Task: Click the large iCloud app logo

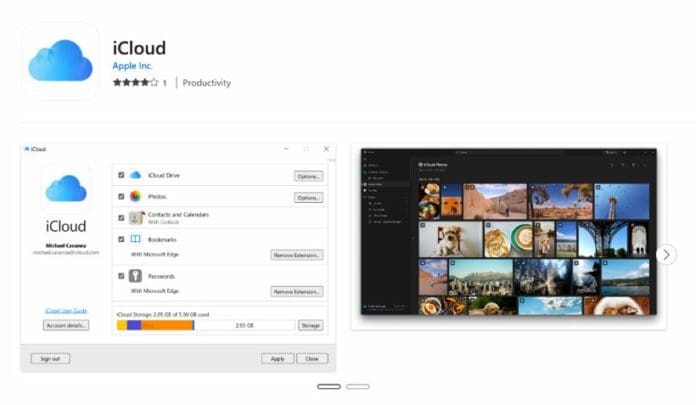Action: [x=60, y=61]
